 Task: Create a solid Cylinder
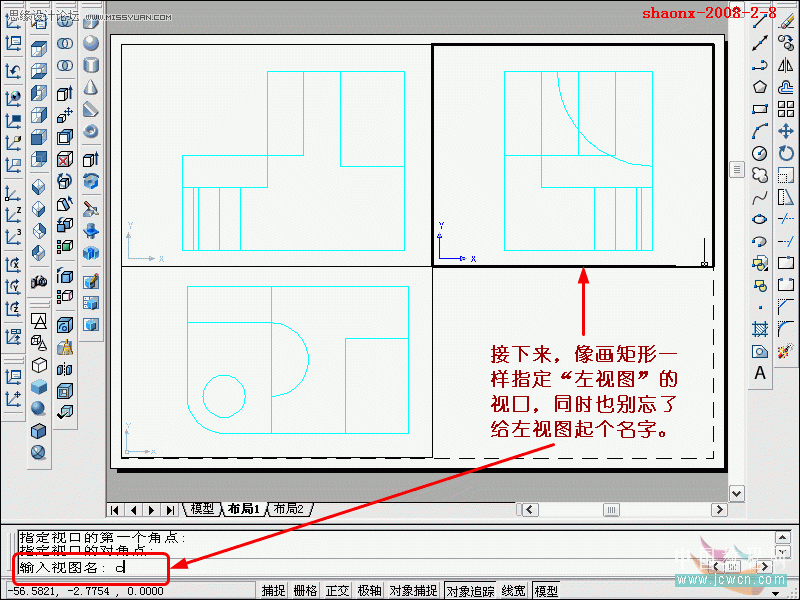(91, 65)
